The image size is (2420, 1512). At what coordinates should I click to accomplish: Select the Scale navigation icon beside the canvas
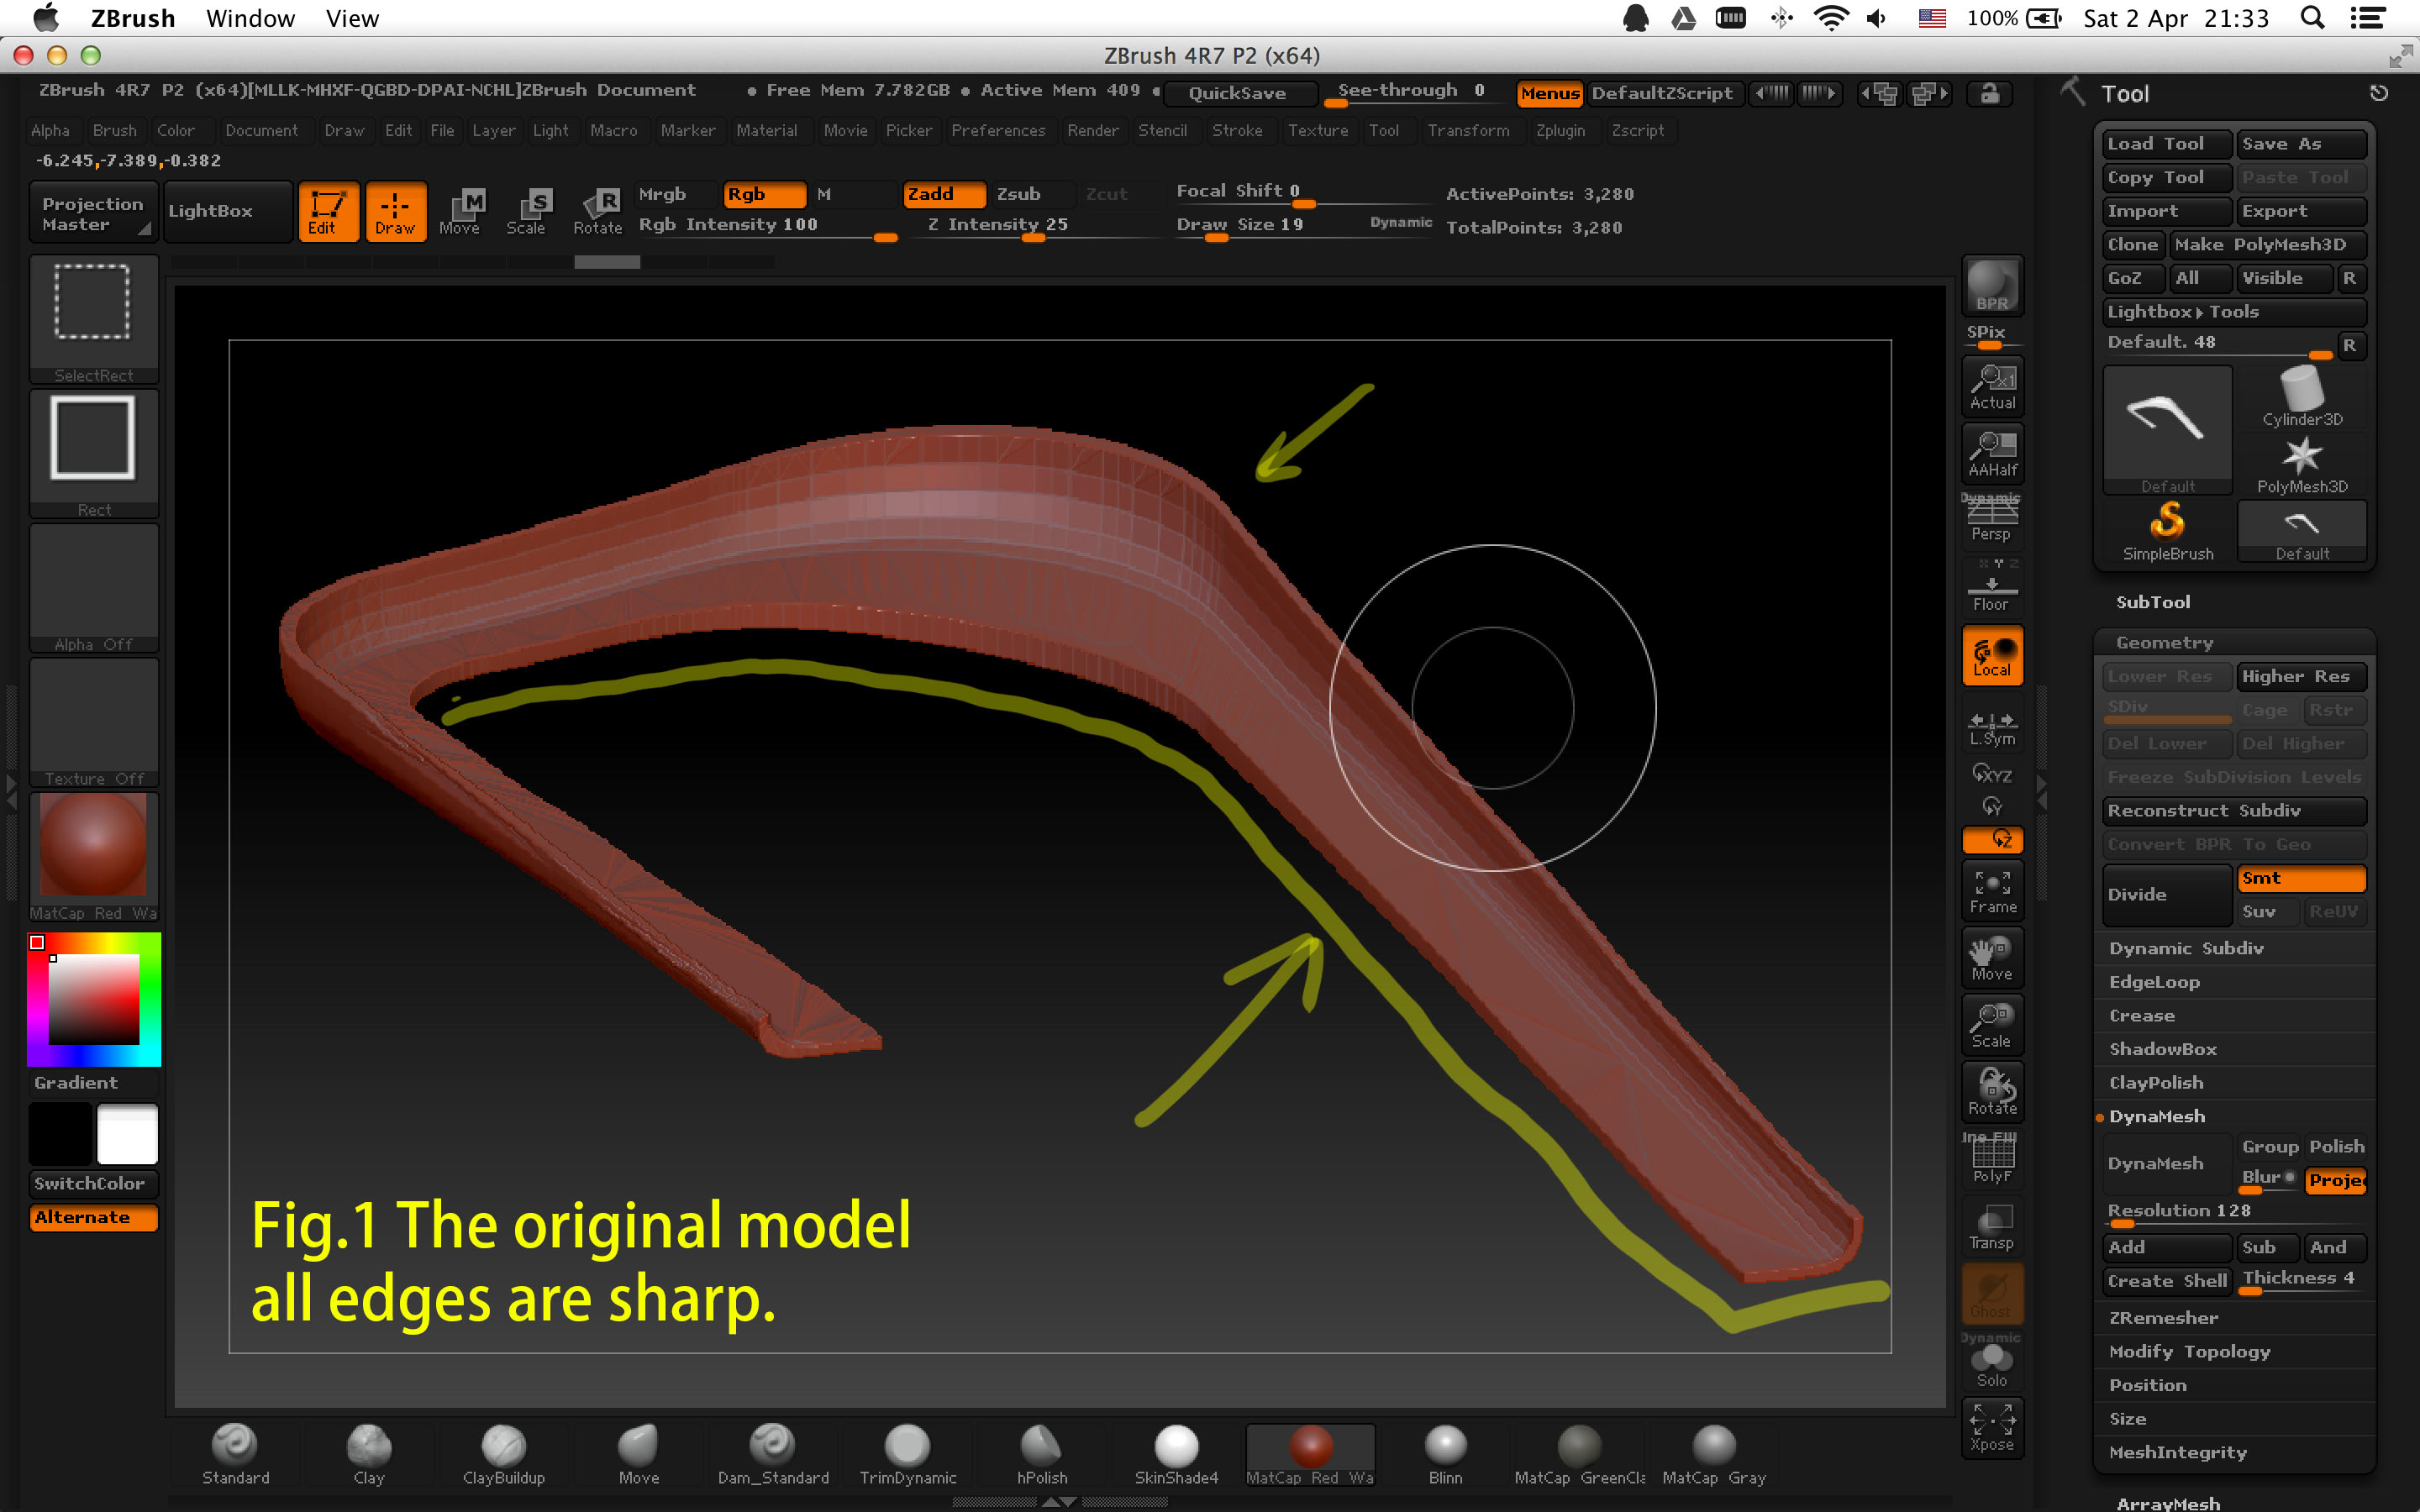point(1992,1025)
